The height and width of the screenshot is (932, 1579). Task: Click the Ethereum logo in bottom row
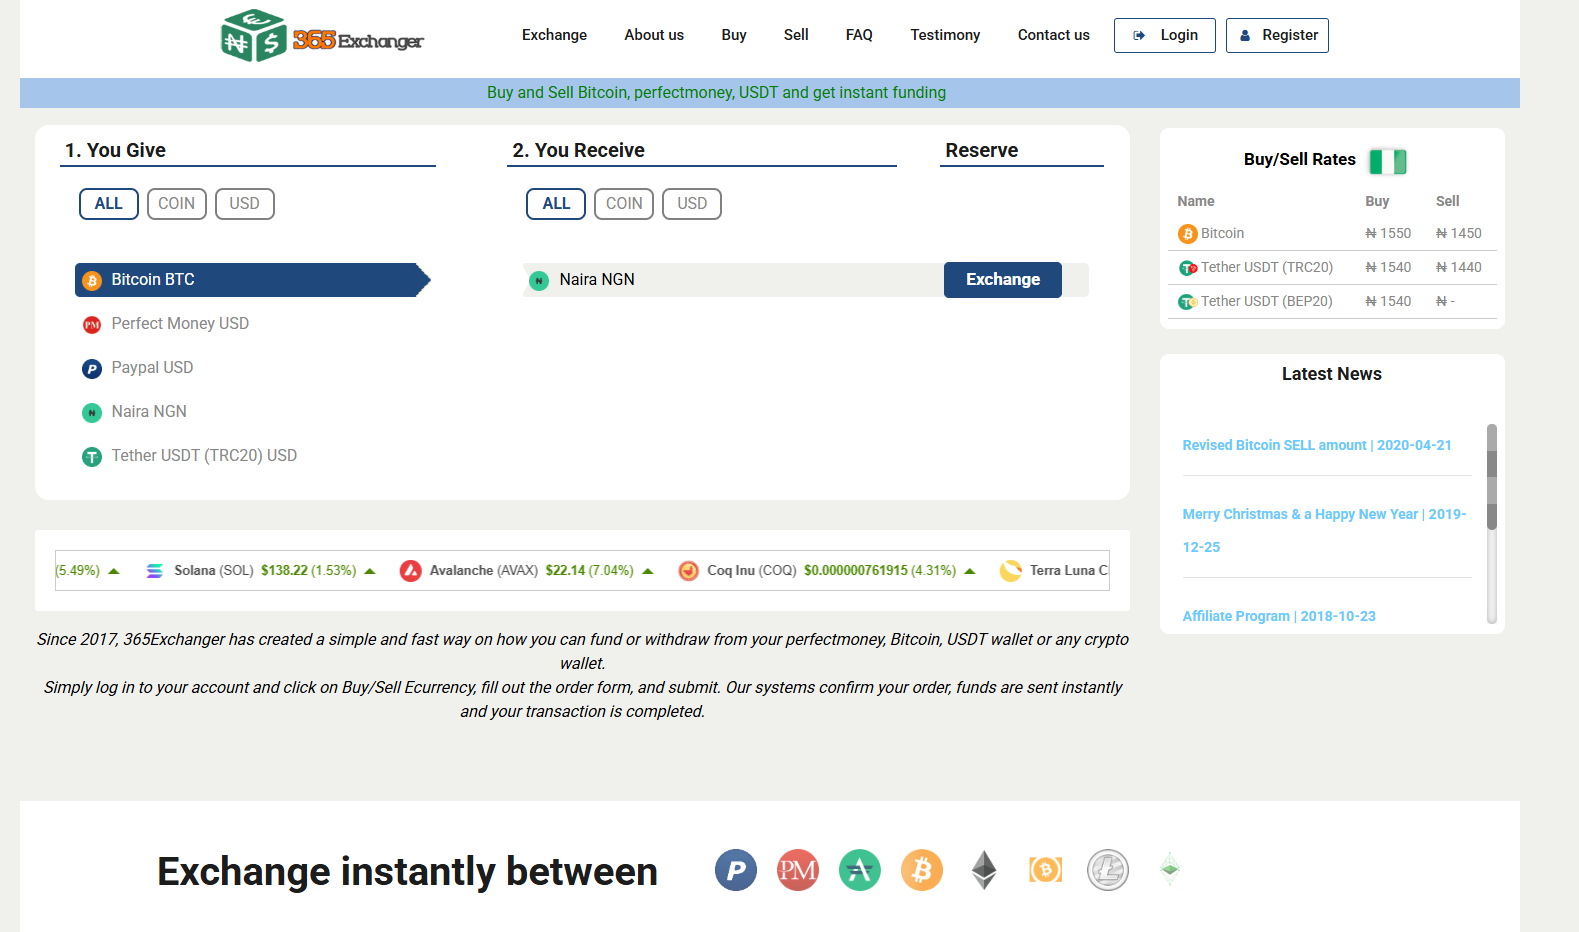[984, 870]
